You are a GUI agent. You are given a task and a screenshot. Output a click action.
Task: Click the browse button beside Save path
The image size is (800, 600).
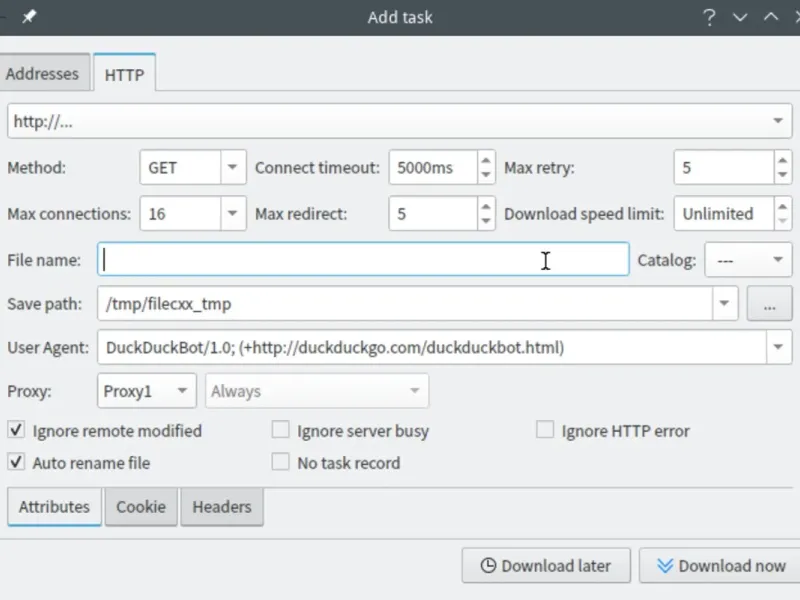click(769, 305)
